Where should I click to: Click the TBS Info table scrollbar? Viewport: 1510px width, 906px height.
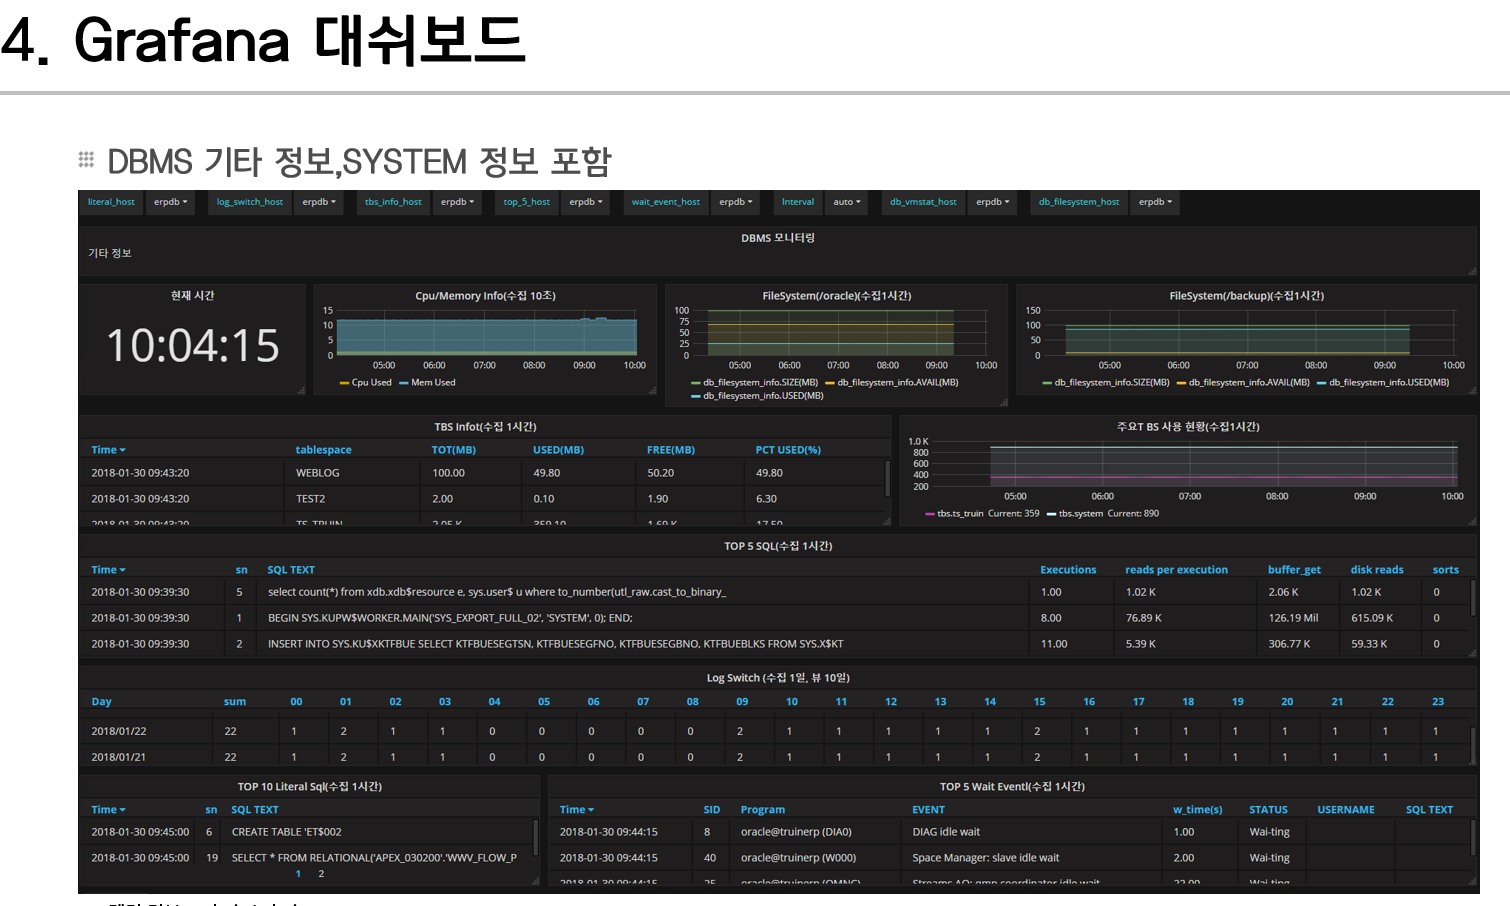887,478
